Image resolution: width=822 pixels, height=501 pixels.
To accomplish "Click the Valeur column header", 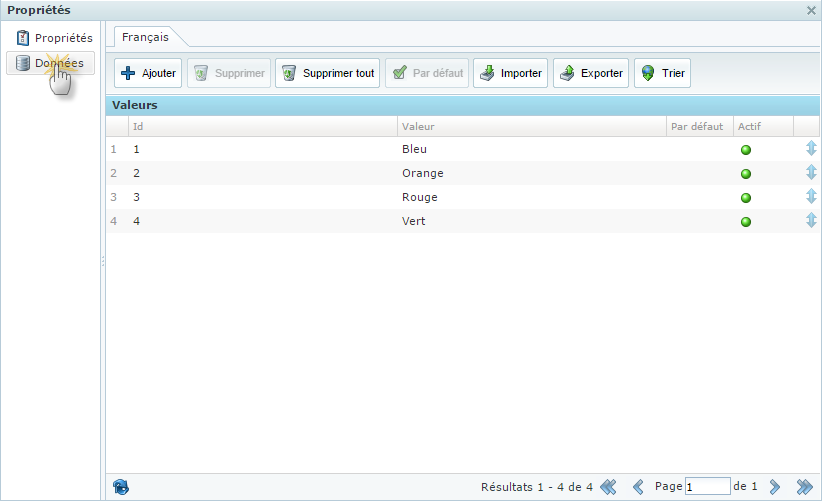I will pyautogui.click(x=532, y=126).
